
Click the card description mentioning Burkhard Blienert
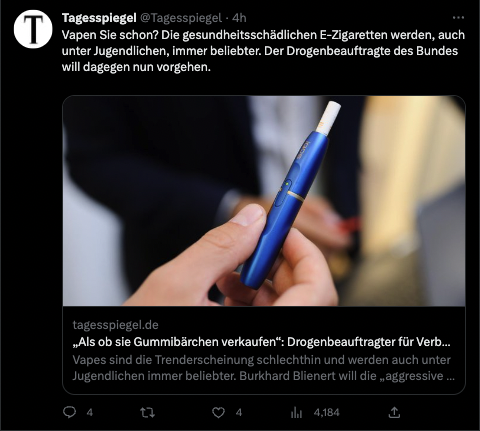pos(263,368)
